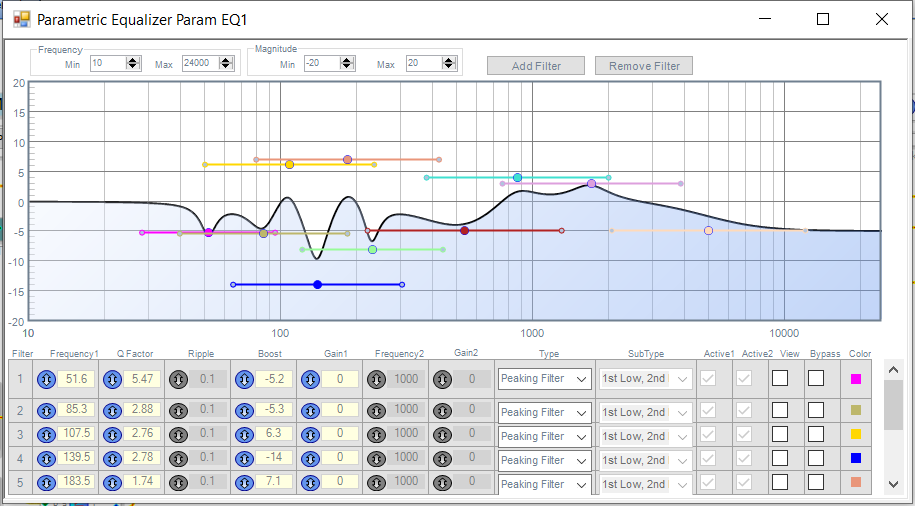Click the Q Factor spinner icon for filter 1

tap(112, 379)
